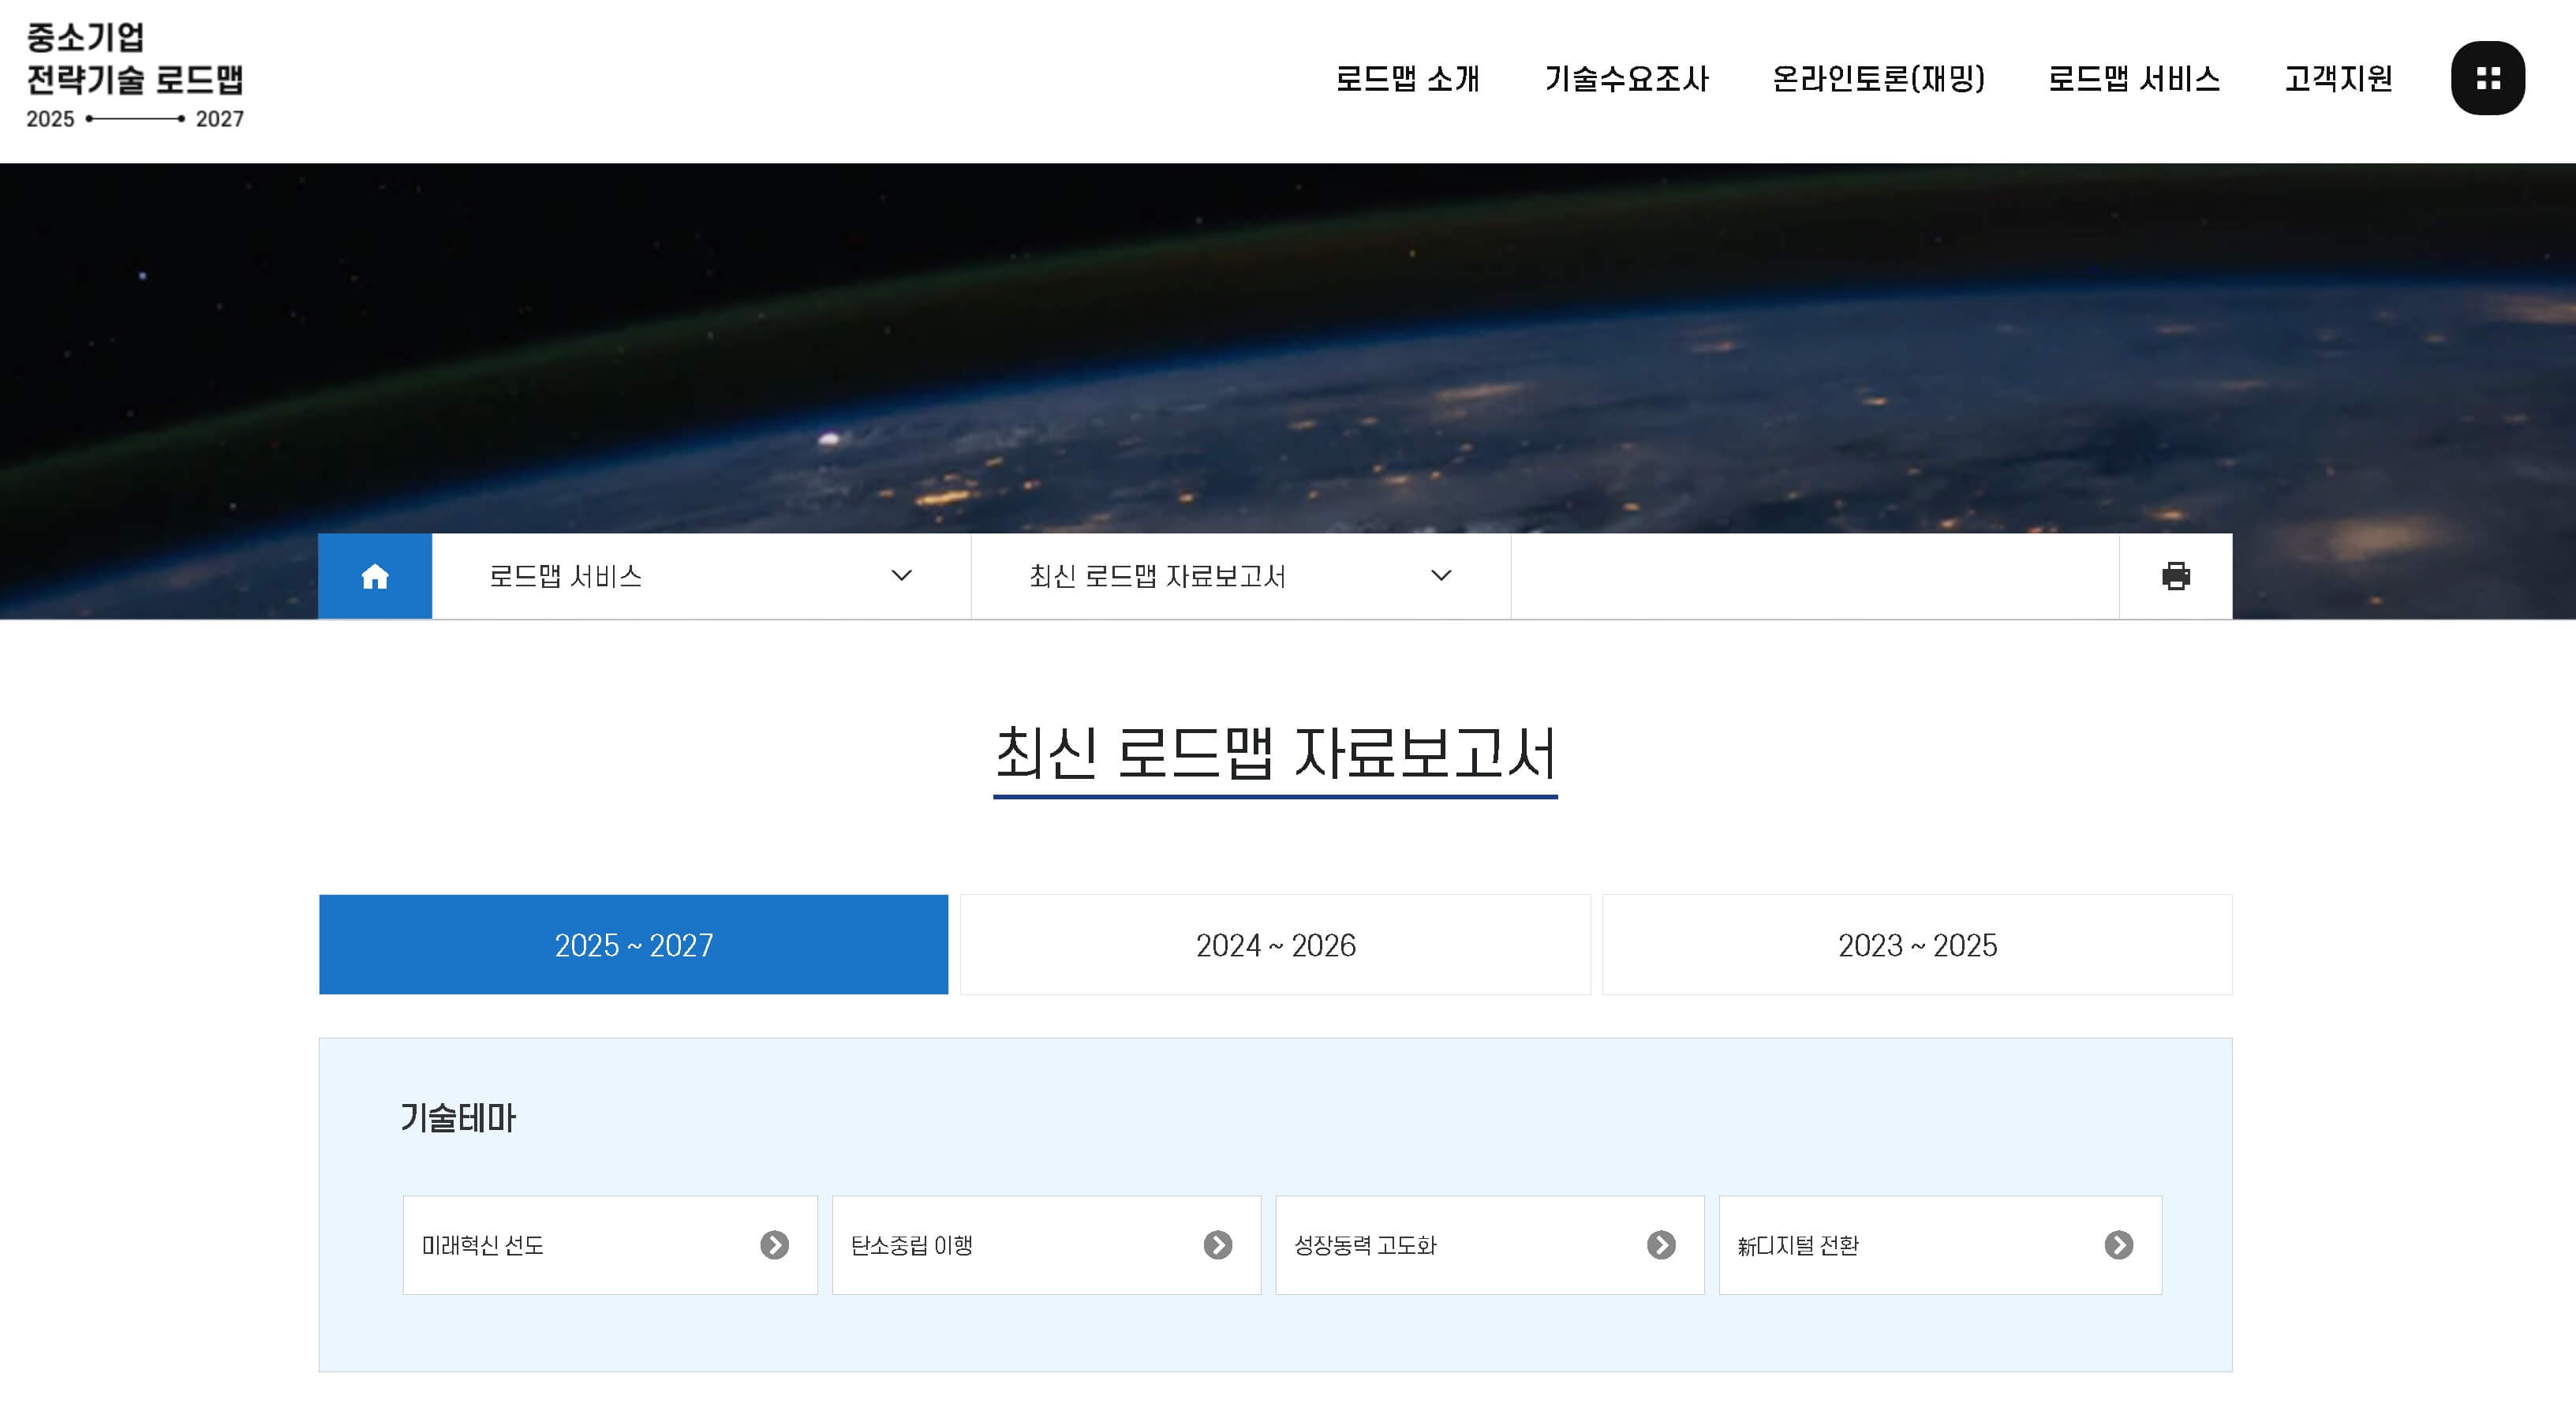This screenshot has height=1407, width=2576.
Task: Open the 기술수요조사 menu
Action: pyautogui.click(x=1626, y=78)
